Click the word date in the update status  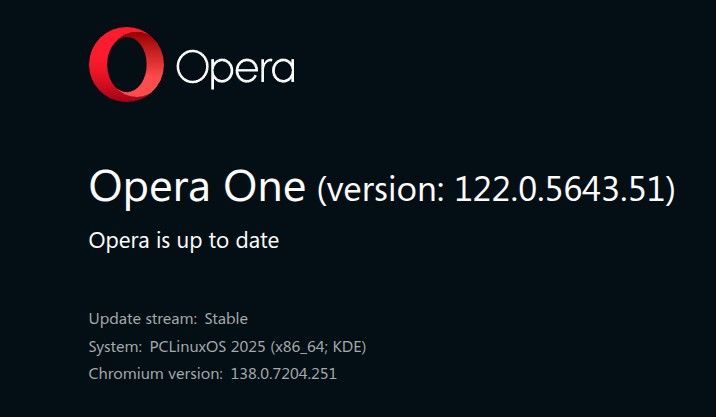coord(257,240)
